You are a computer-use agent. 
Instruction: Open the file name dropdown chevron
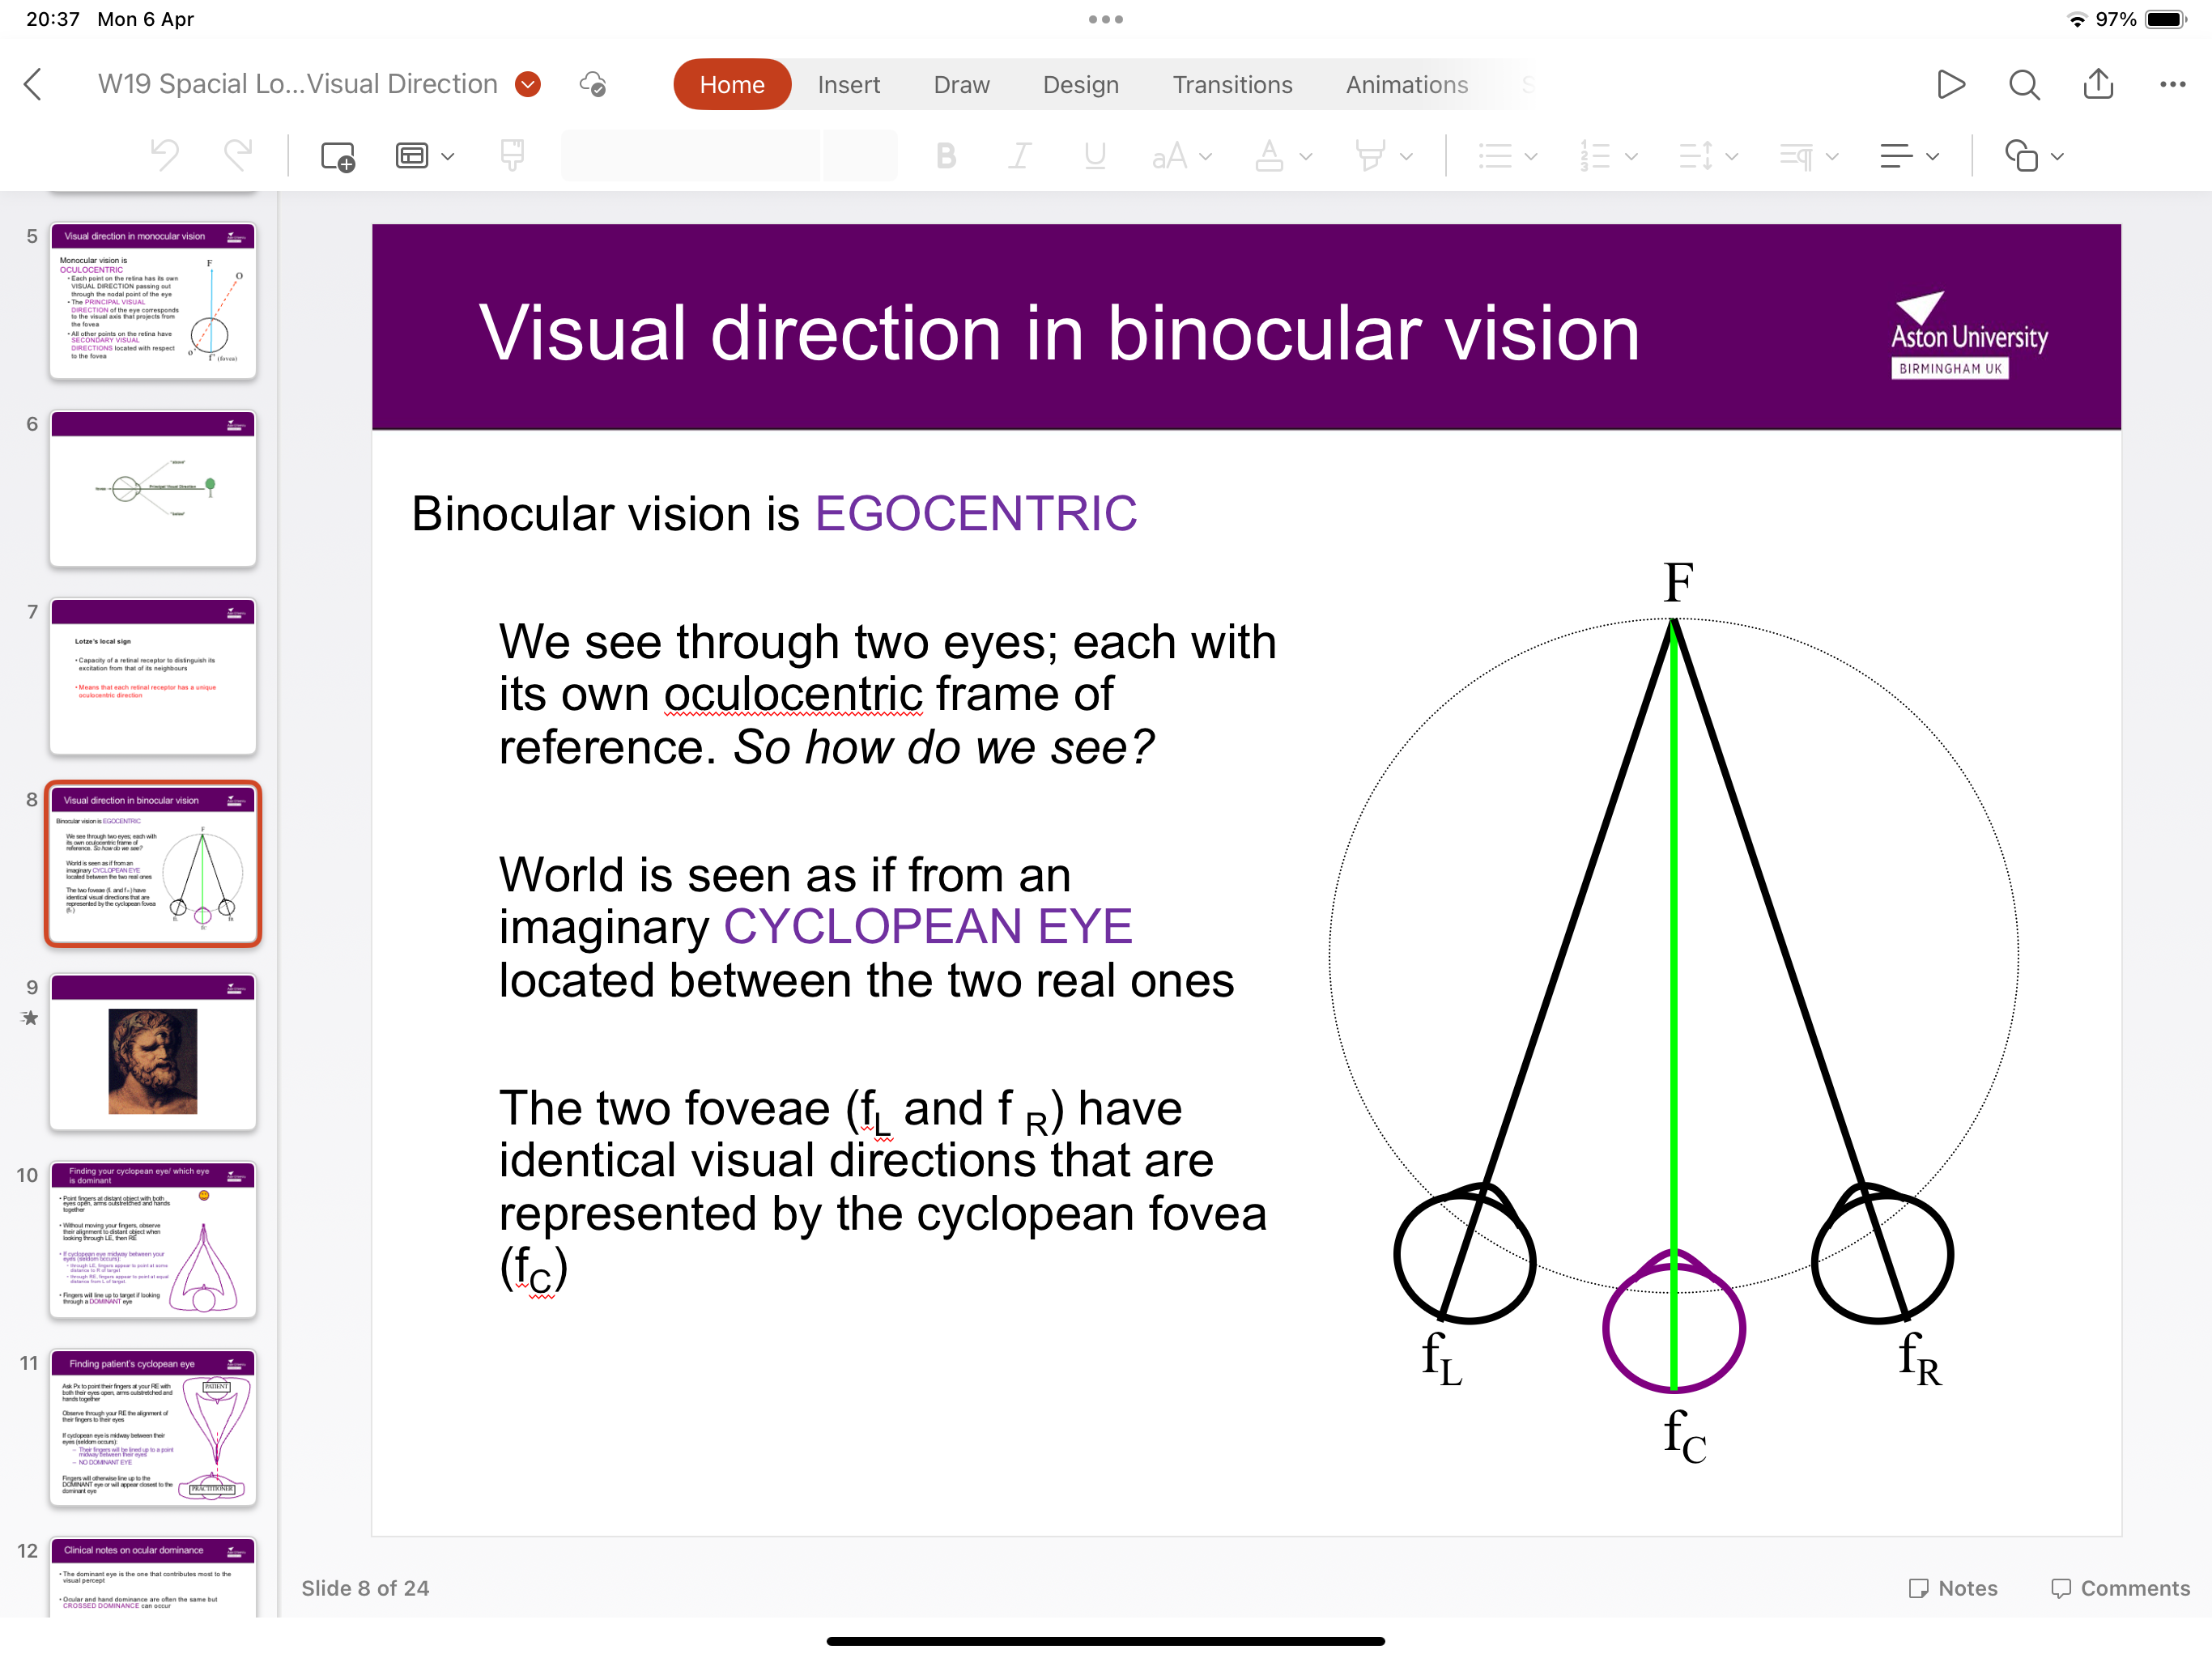tap(528, 85)
